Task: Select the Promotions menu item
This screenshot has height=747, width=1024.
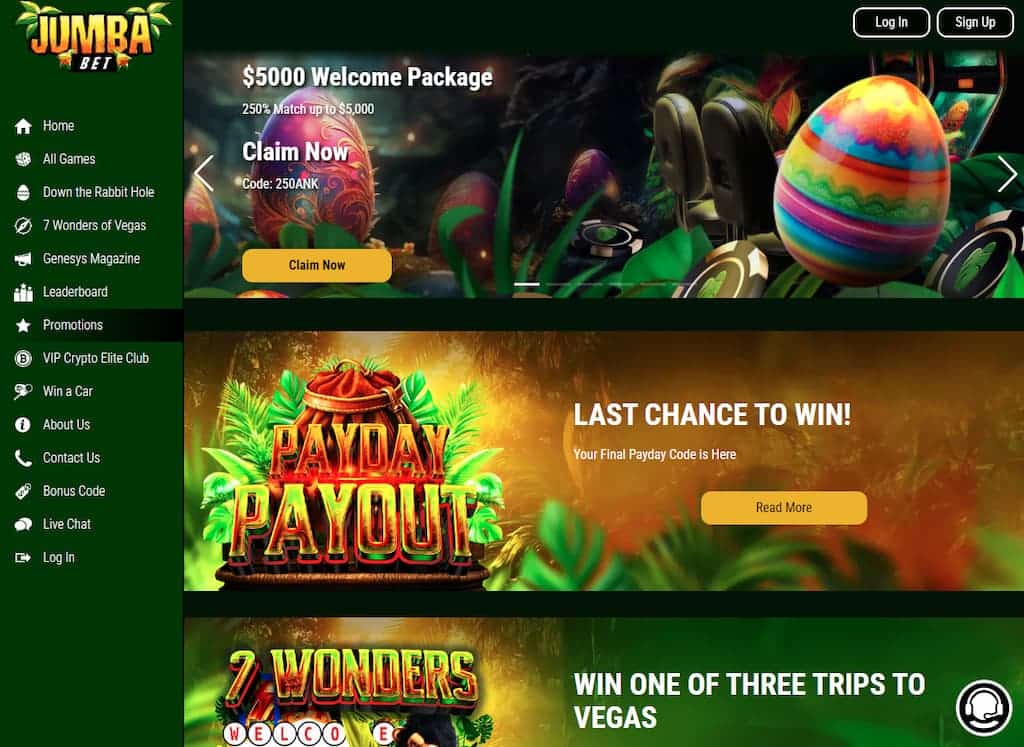Action: [x=91, y=325]
